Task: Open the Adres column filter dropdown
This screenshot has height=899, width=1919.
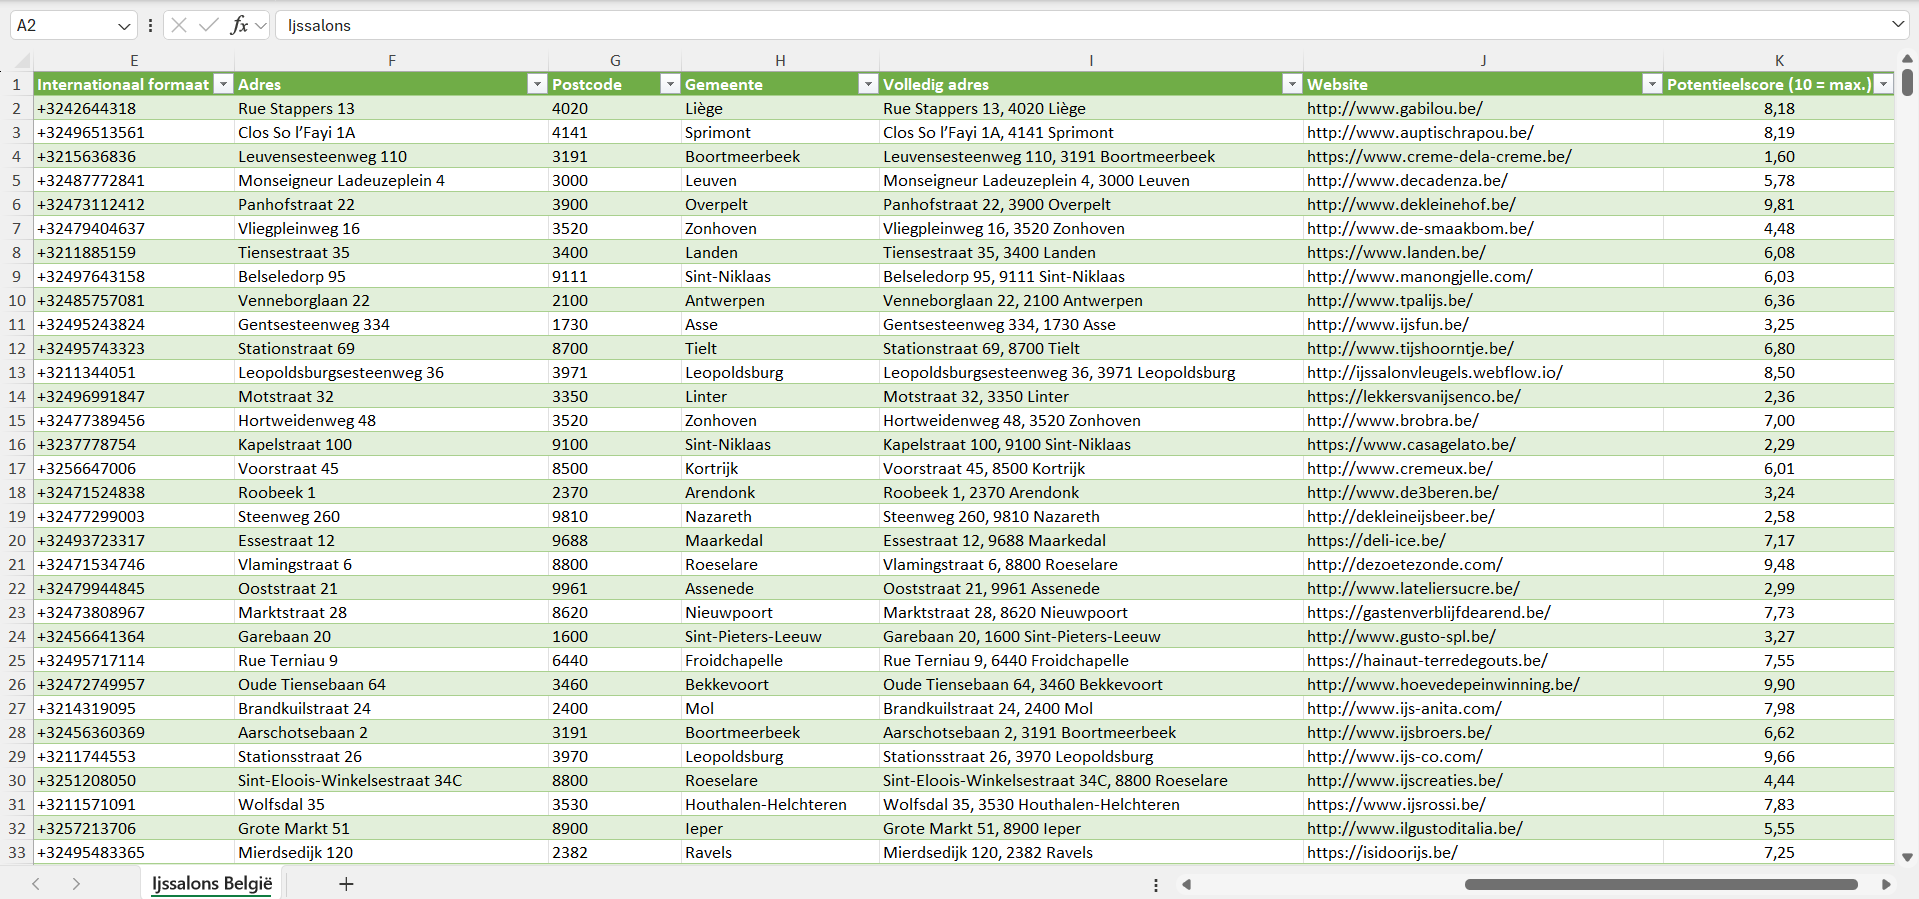Action: point(537,84)
